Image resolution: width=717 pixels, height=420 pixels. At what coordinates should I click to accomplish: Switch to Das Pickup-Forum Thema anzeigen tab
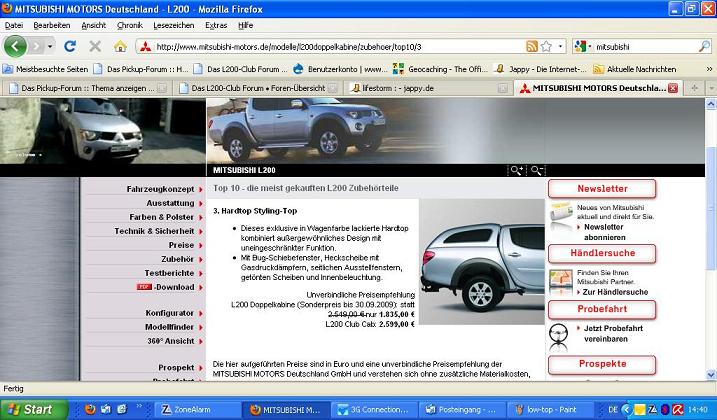(x=87, y=88)
